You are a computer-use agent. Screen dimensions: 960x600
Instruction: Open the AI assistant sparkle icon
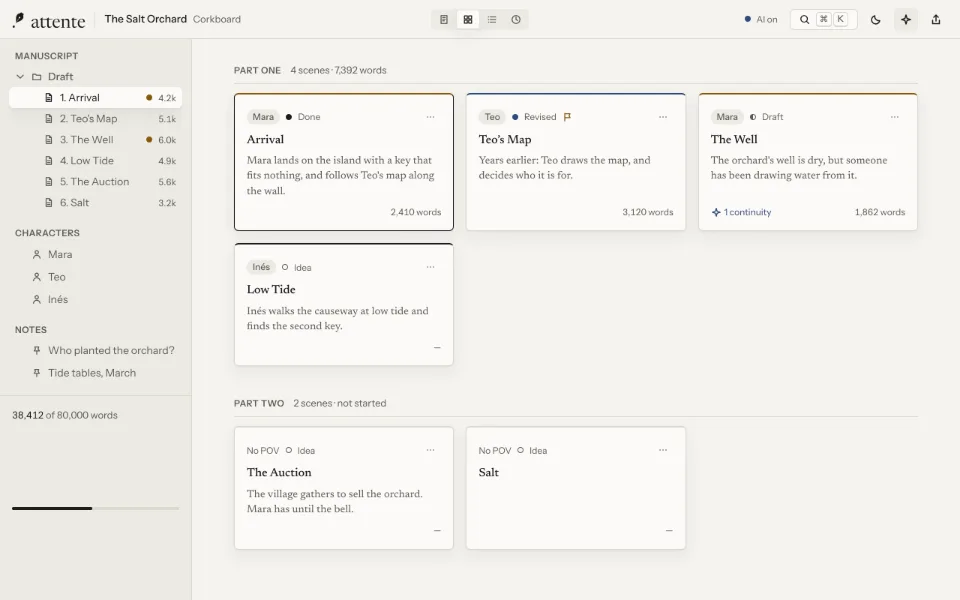(906, 20)
